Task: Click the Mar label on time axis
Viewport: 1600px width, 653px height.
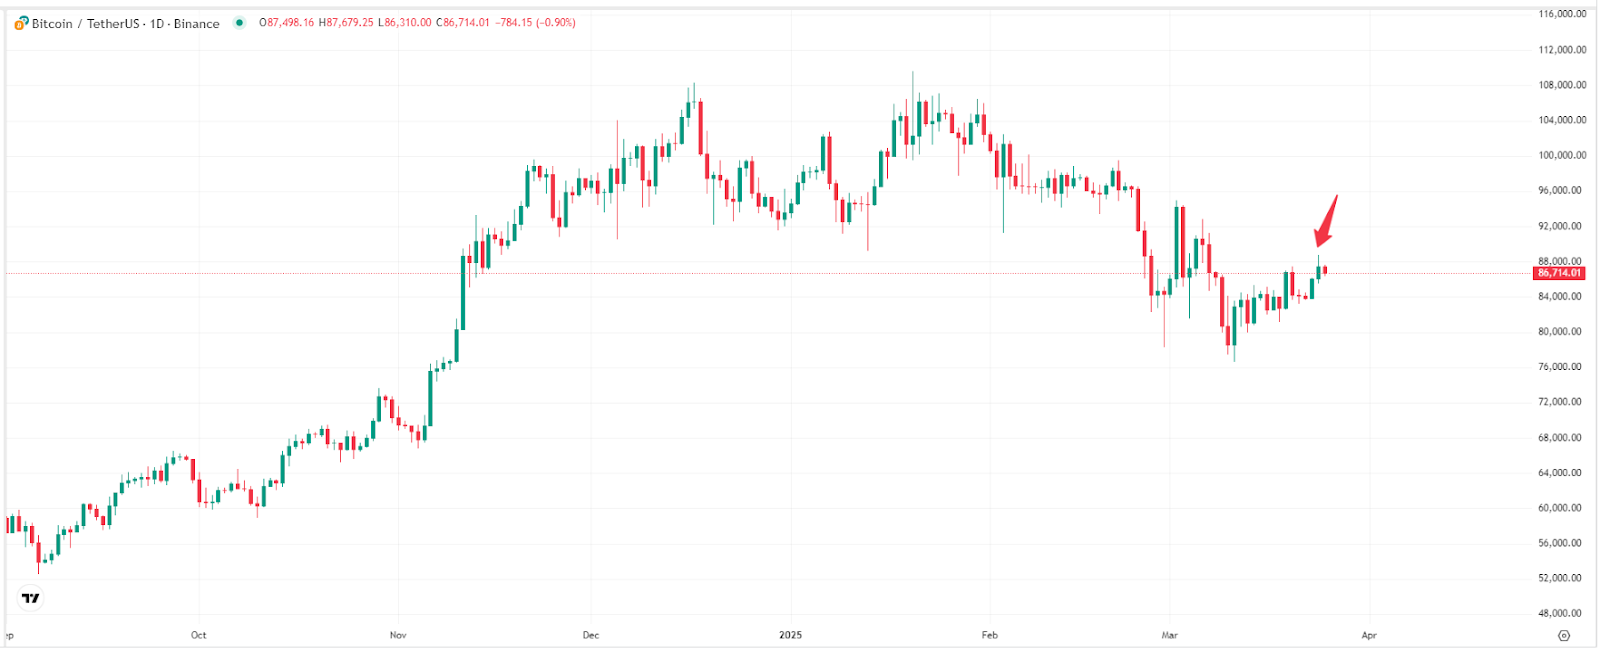Action: [1169, 635]
